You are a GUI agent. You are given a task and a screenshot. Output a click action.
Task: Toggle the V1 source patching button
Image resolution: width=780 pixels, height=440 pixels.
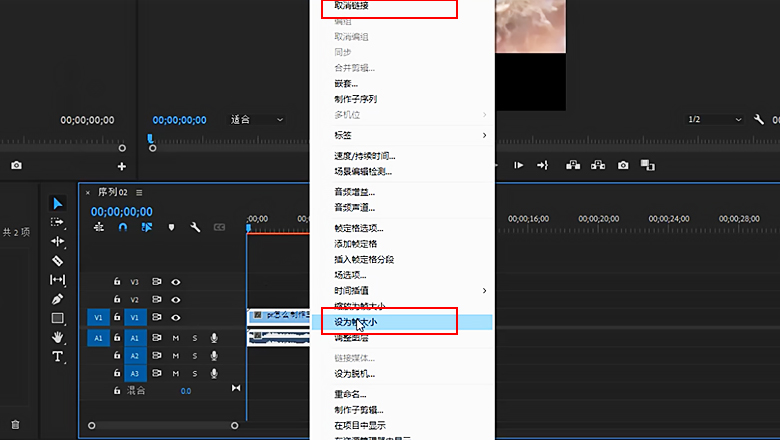click(98, 317)
